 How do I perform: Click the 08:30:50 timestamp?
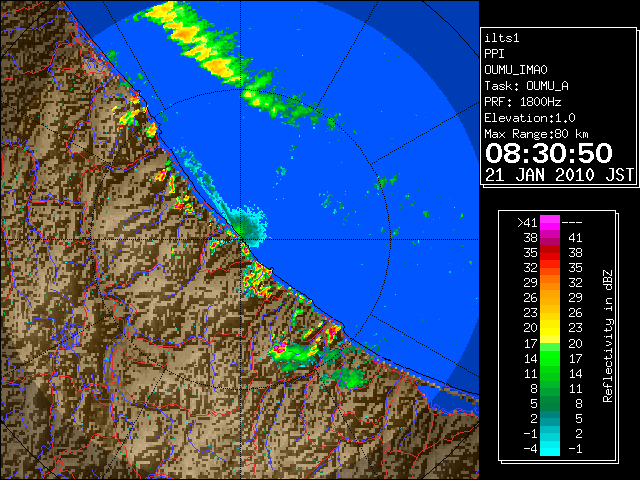[x=549, y=153]
